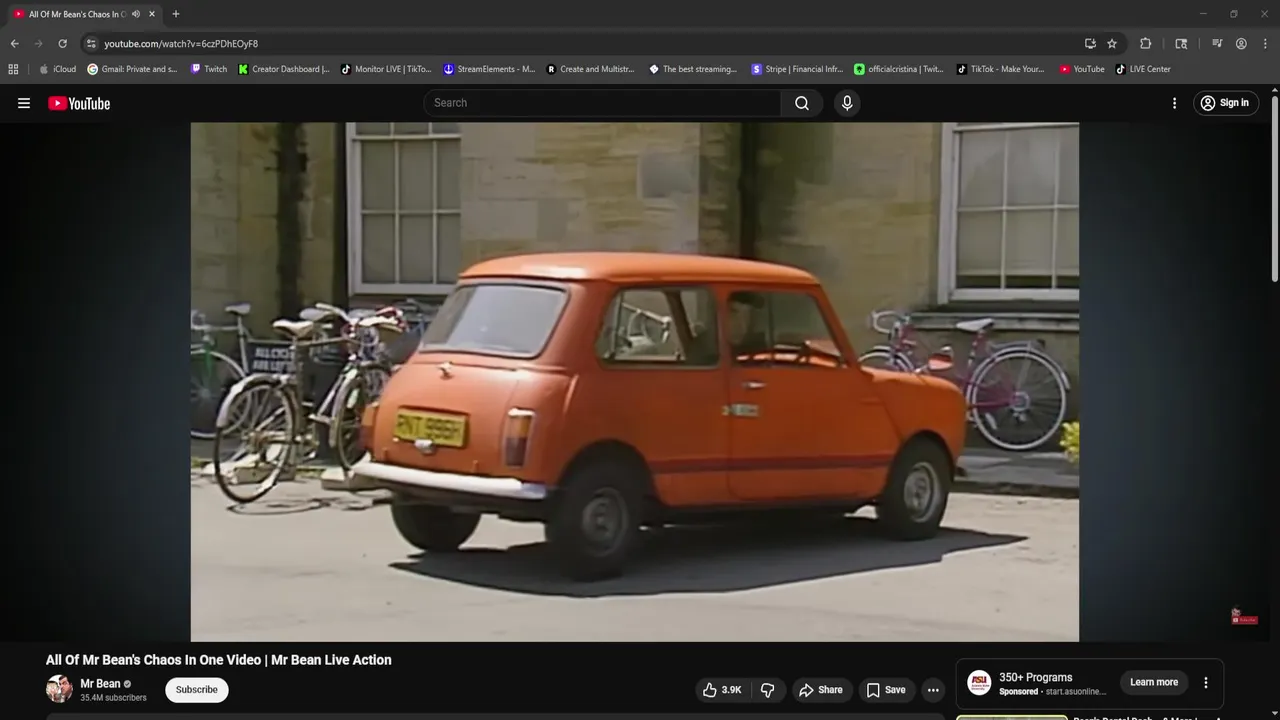This screenshot has height=720, width=1280.
Task: Open the TikTok Make Your Day bookmark
Action: (1001, 69)
